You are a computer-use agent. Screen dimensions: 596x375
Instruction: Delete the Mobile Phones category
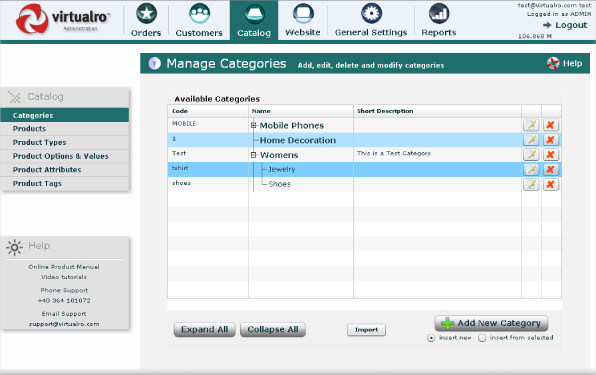click(x=550, y=125)
